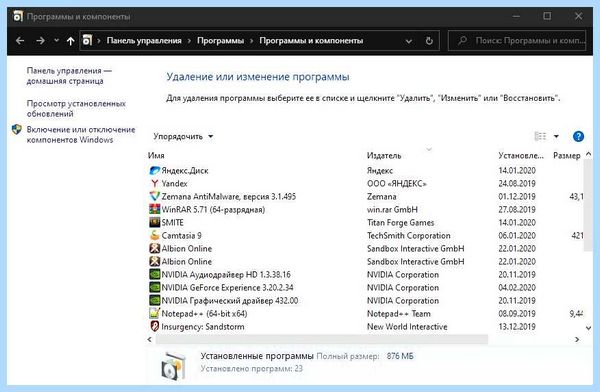Click the Notepad++ icon
Viewport: 600px width, 392px height.
(x=155, y=314)
